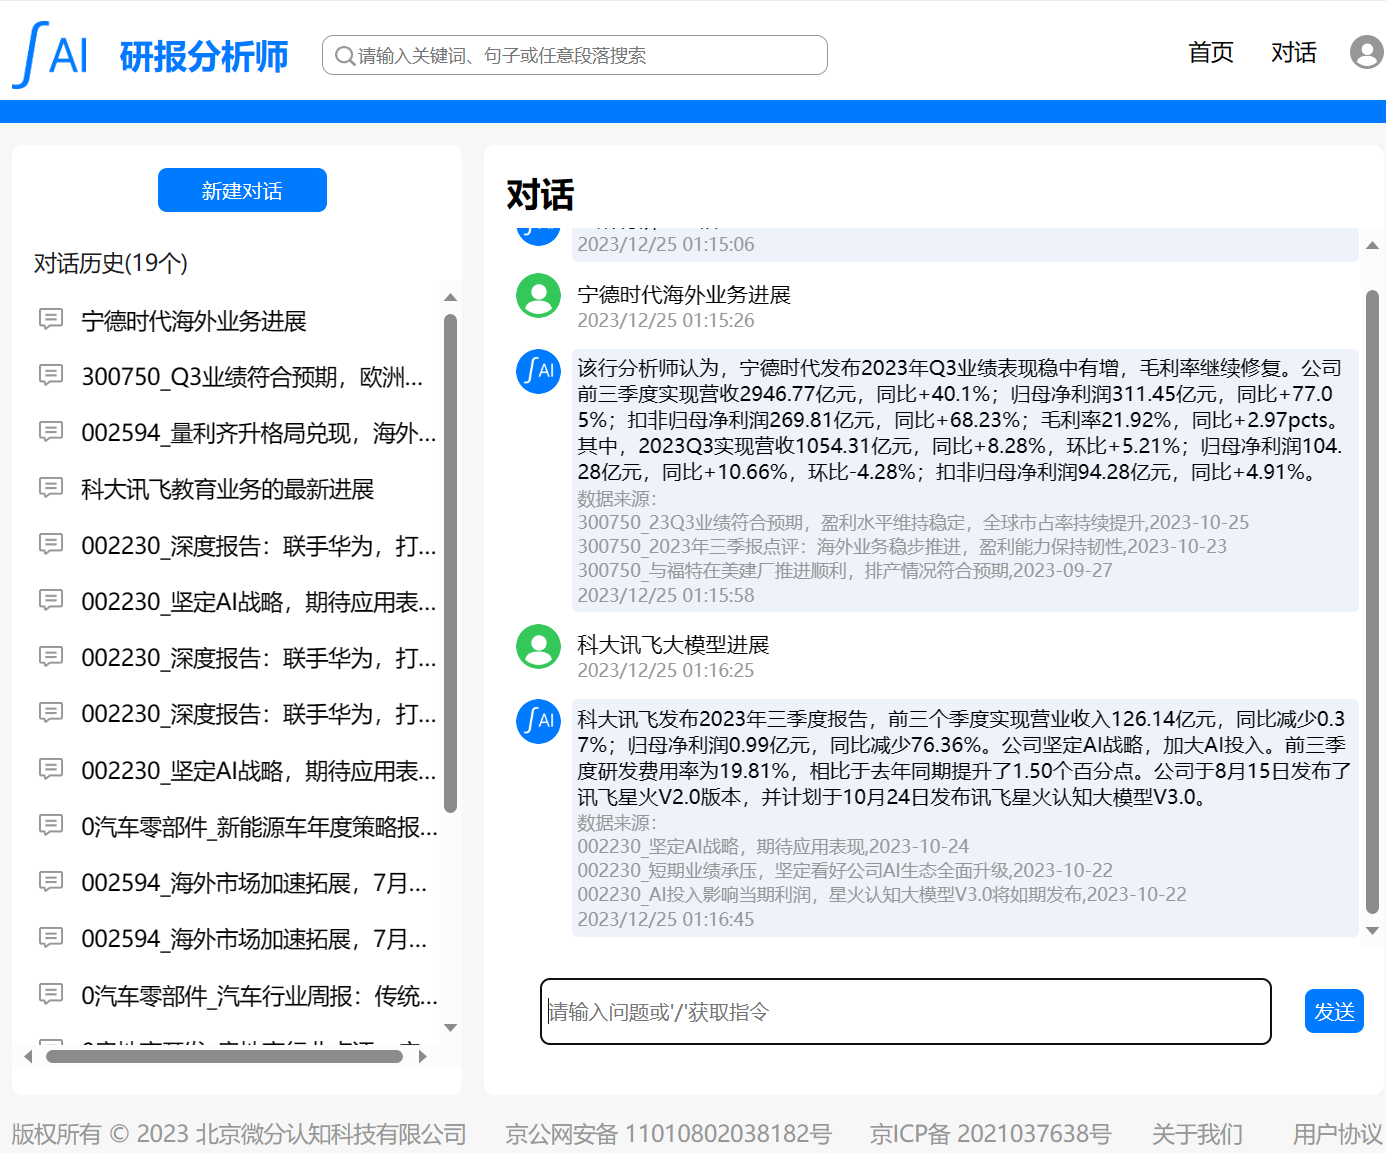Click history list vertical scrollbar thumb
1386x1153 pixels.
pyautogui.click(x=450, y=563)
